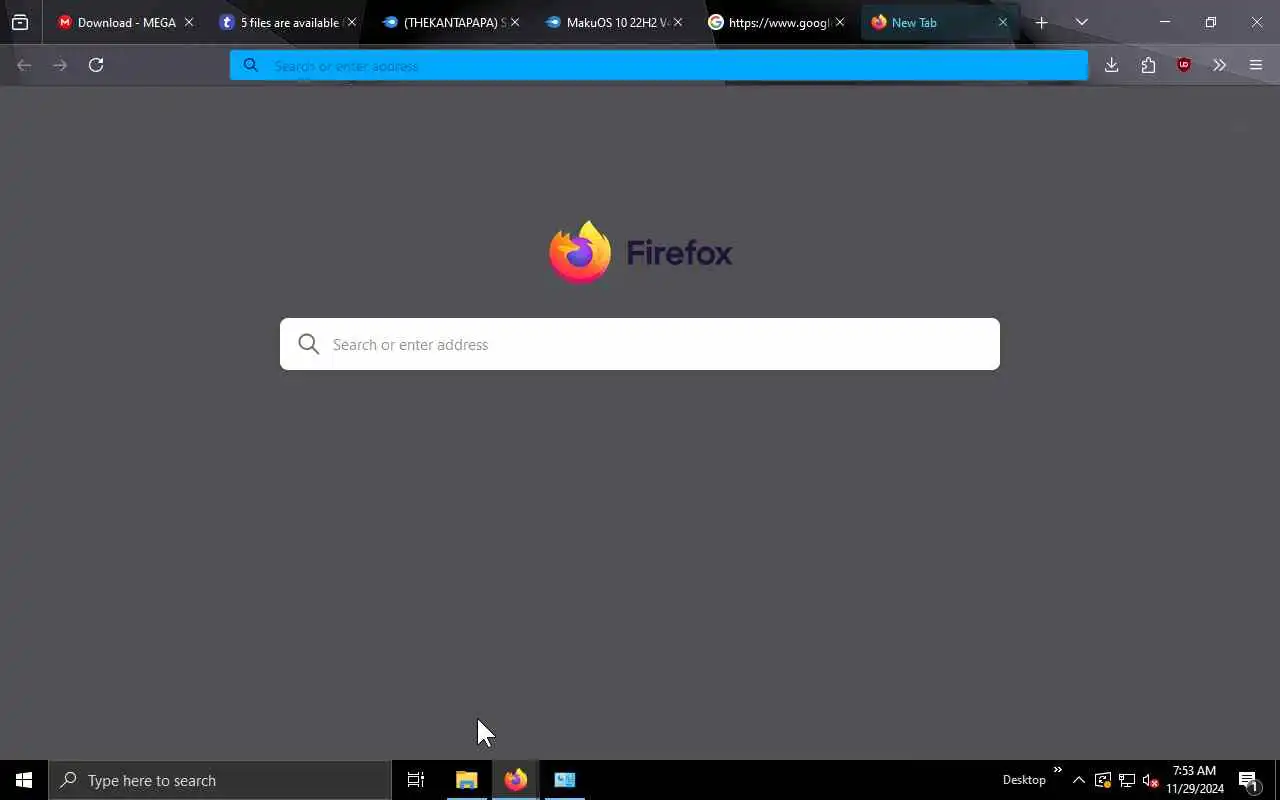Viewport: 1280px width, 800px height.
Task: Focus the page's Search or enter address box
Action: tap(640, 344)
